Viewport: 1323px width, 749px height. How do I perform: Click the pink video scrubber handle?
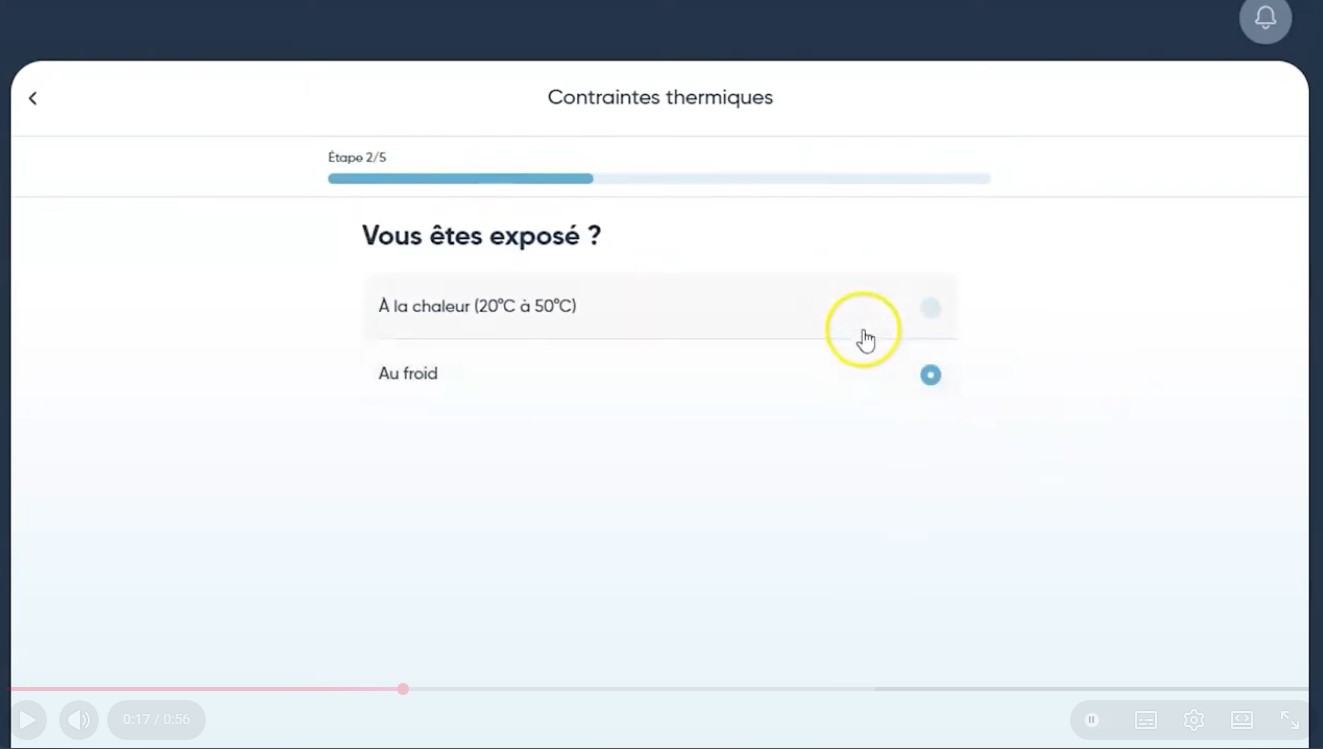click(403, 689)
